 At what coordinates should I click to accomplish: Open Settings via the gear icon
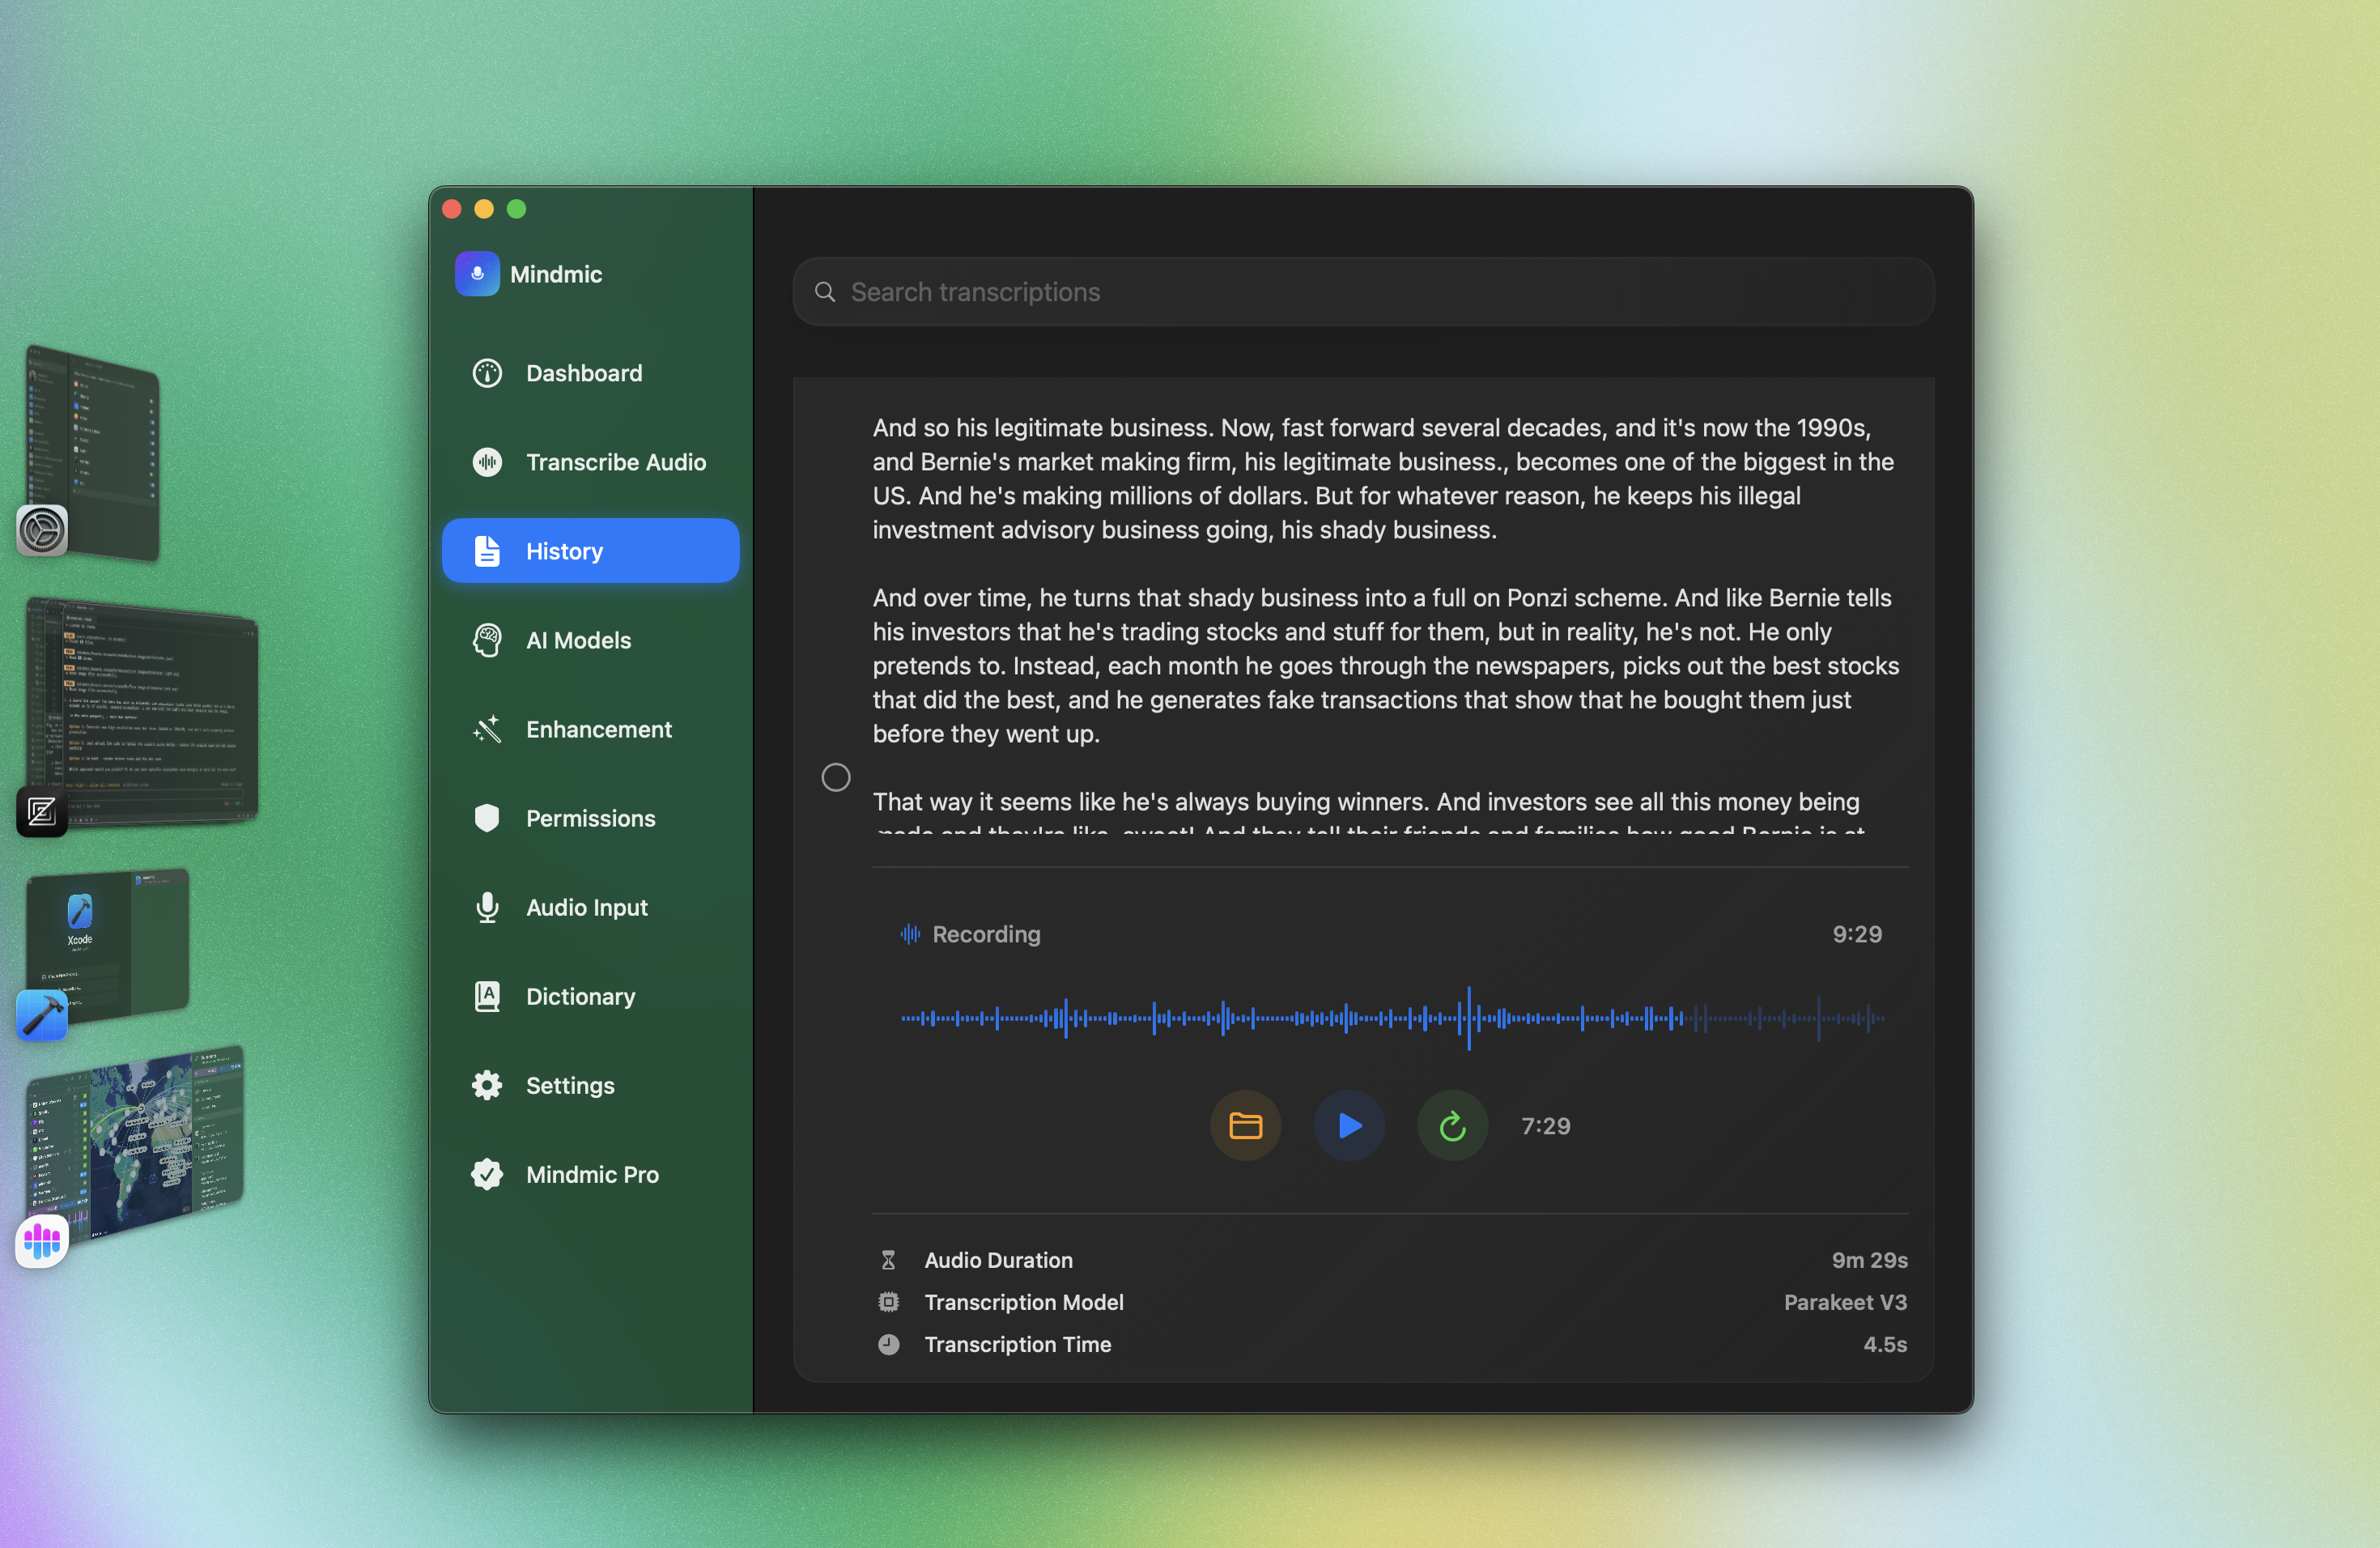coord(487,1085)
